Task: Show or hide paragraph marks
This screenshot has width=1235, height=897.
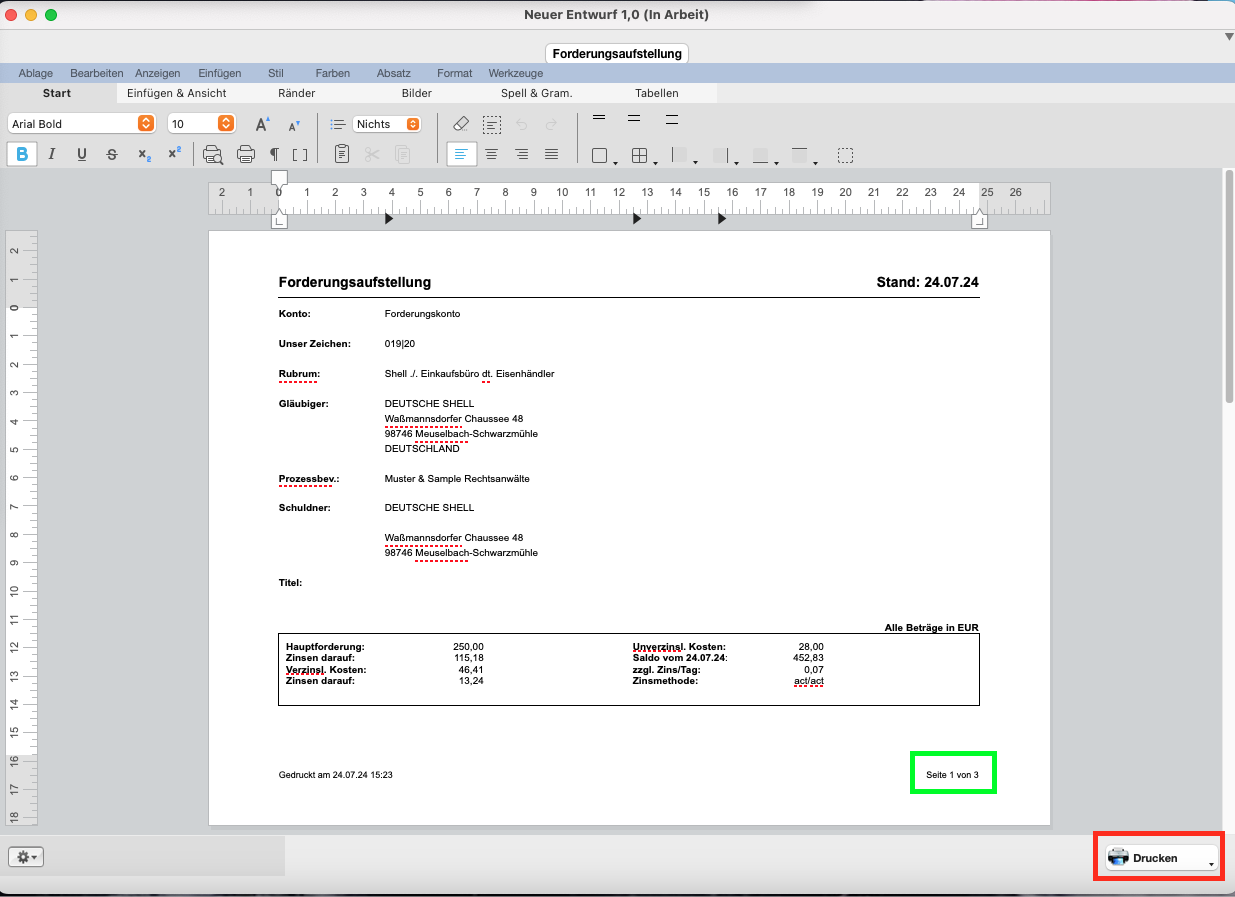Action: 274,155
